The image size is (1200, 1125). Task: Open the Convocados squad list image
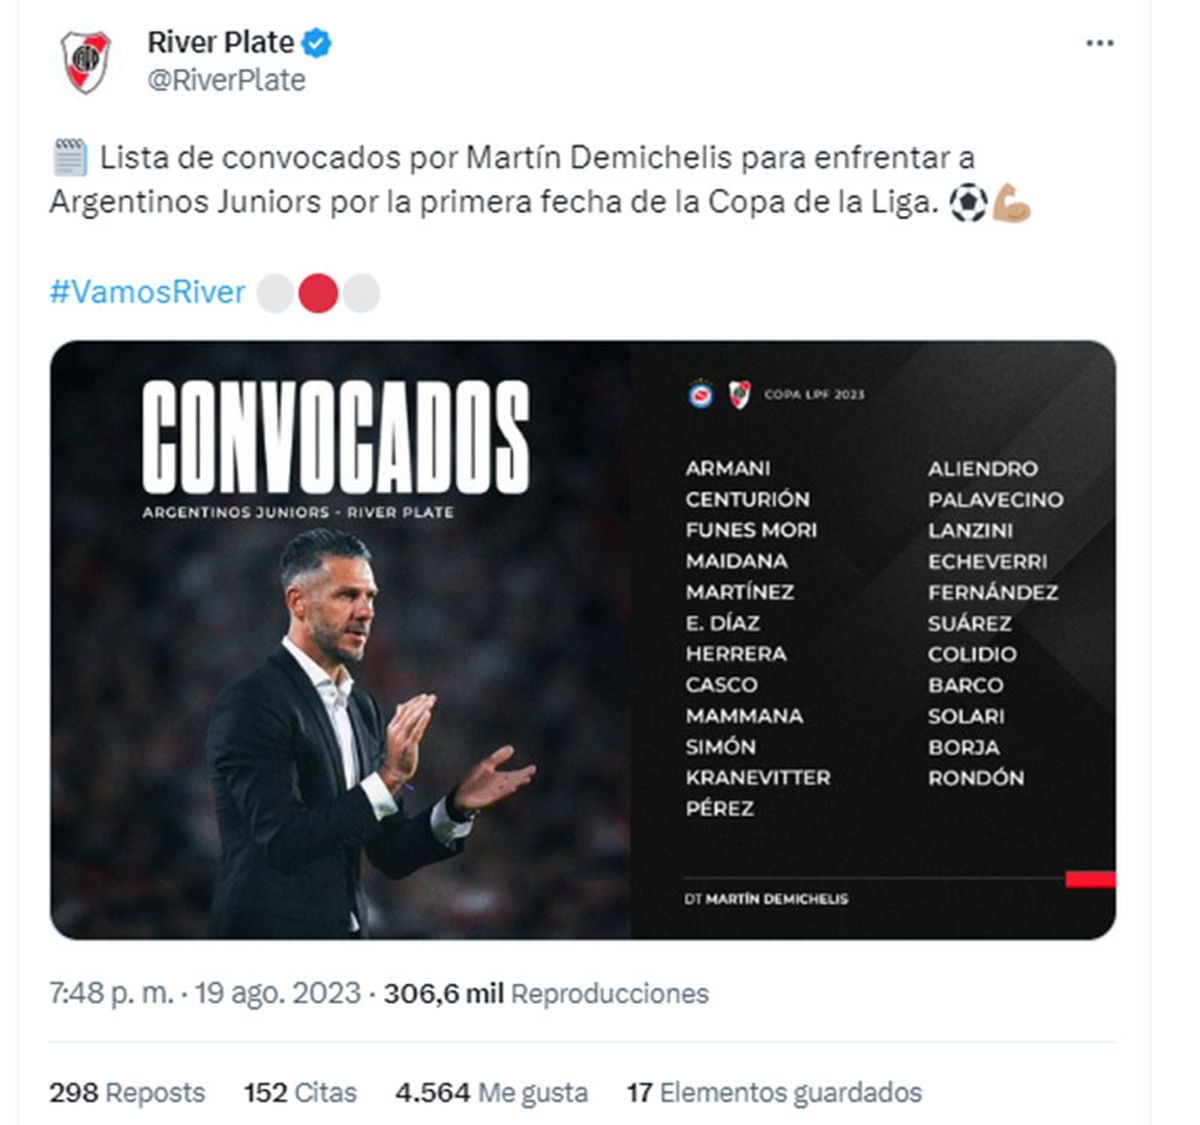coord(582,639)
